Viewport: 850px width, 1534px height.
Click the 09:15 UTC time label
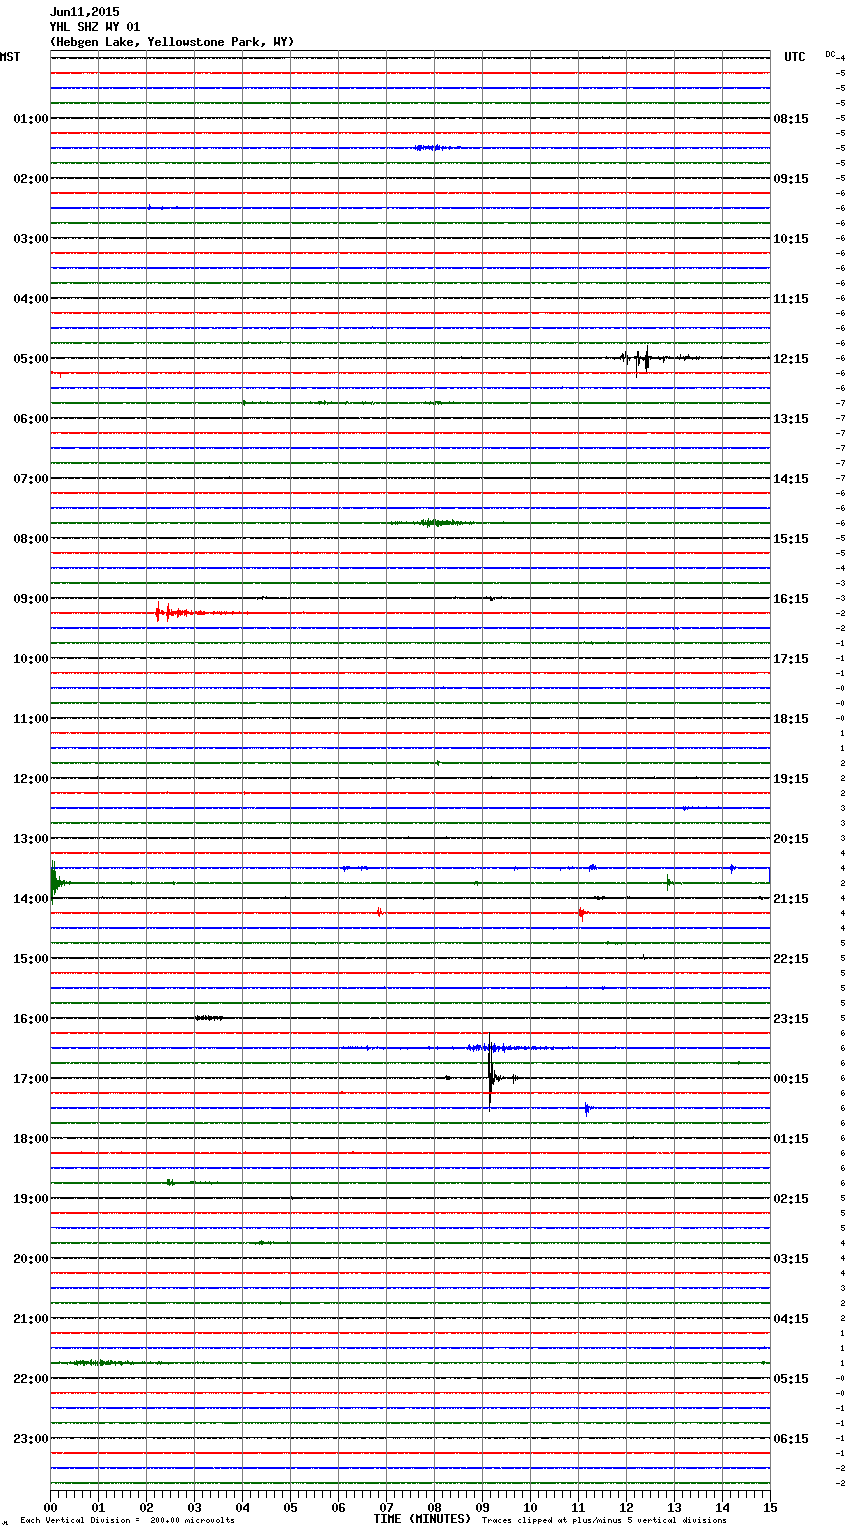(791, 179)
